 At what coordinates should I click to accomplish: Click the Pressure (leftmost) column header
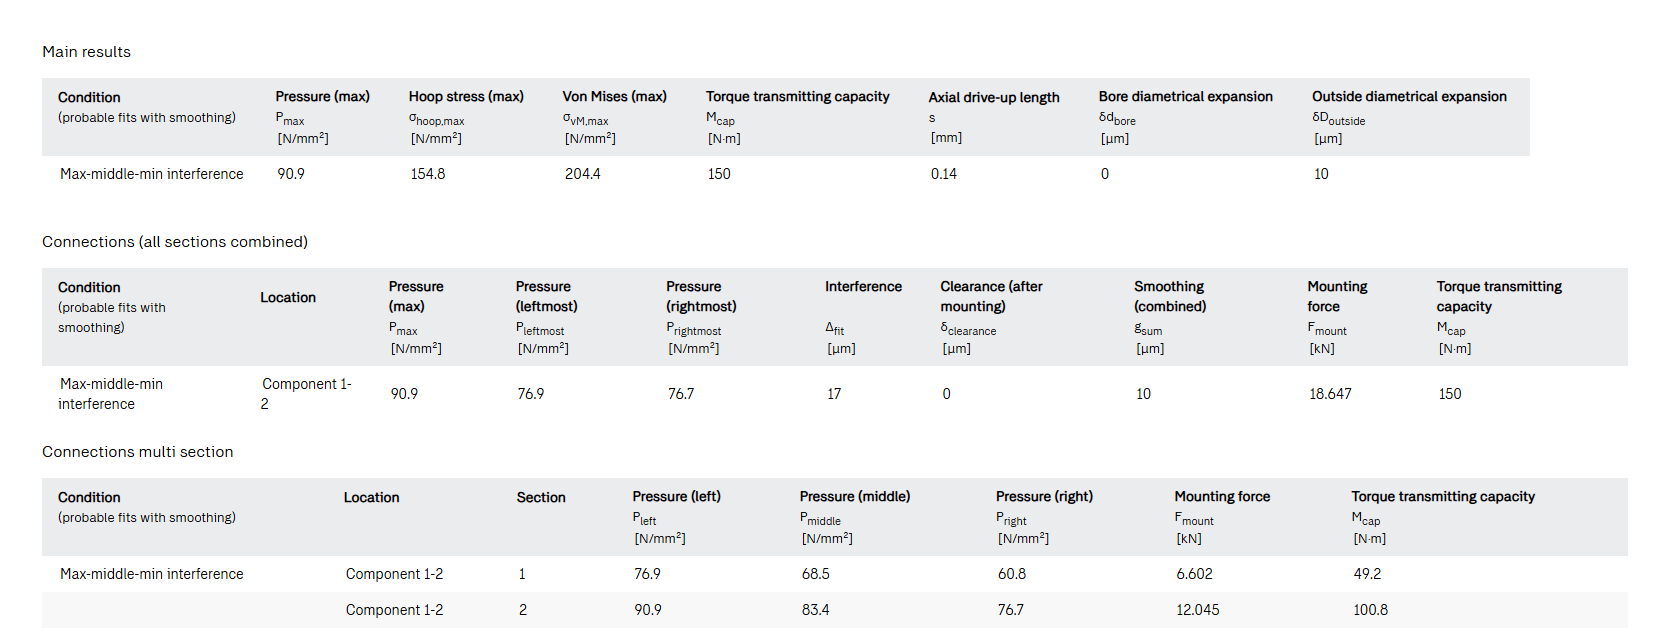546,297
